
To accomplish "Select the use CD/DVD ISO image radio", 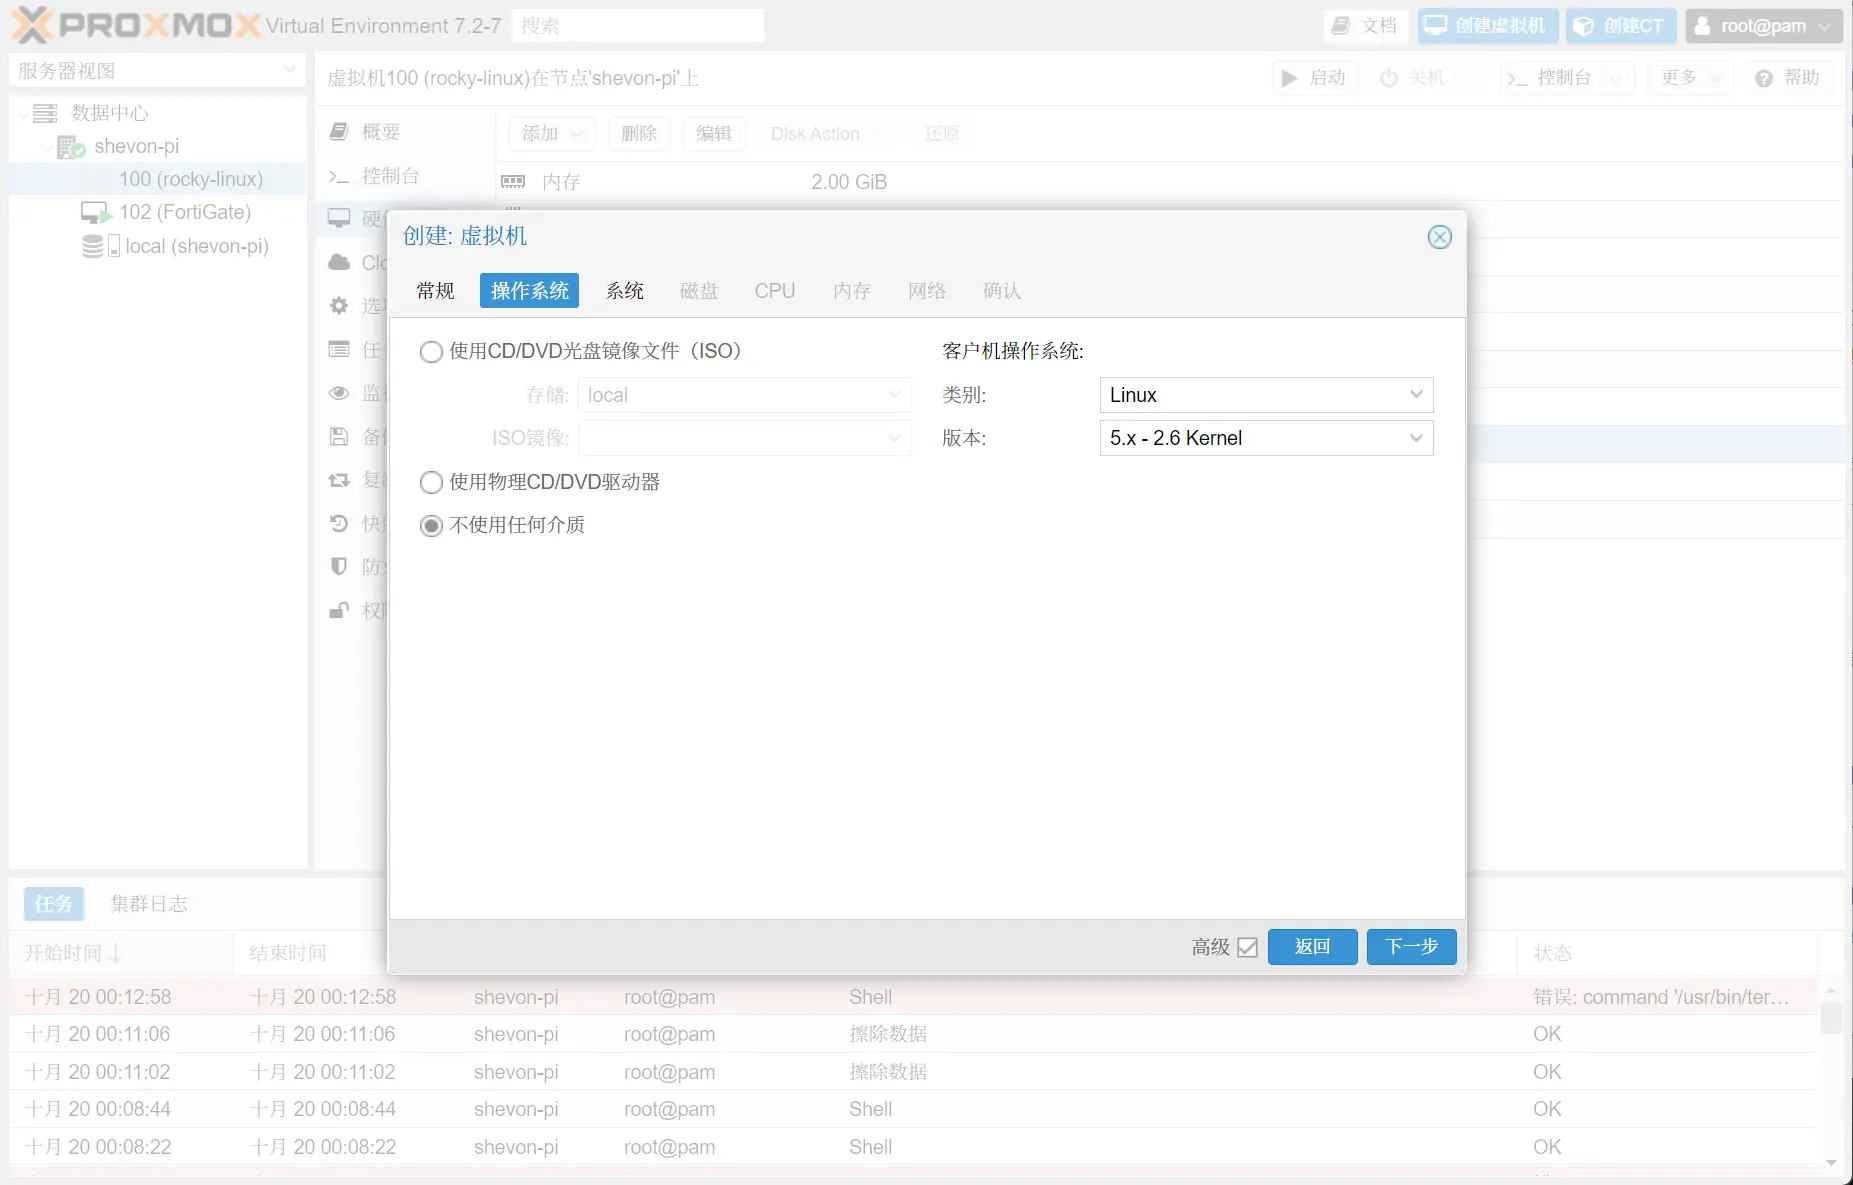I will click(x=431, y=352).
